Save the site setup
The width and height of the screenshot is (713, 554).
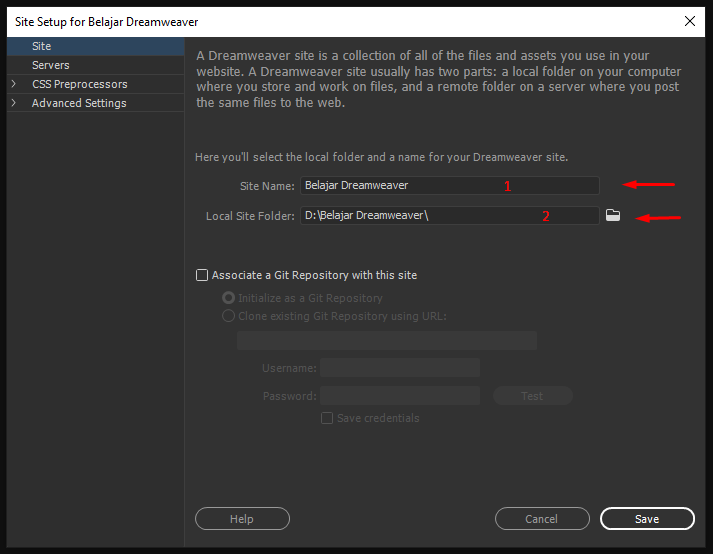pyautogui.click(x=647, y=519)
